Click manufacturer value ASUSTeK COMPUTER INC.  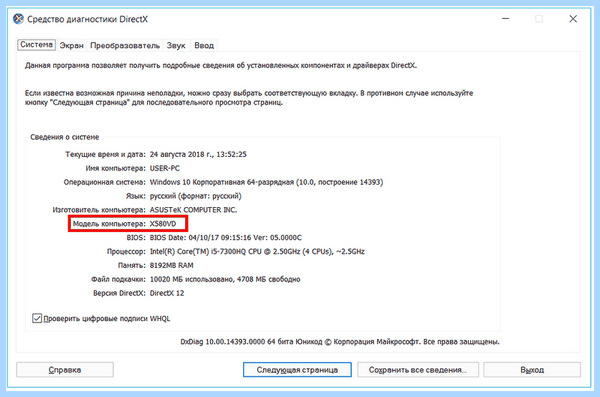click(193, 210)
